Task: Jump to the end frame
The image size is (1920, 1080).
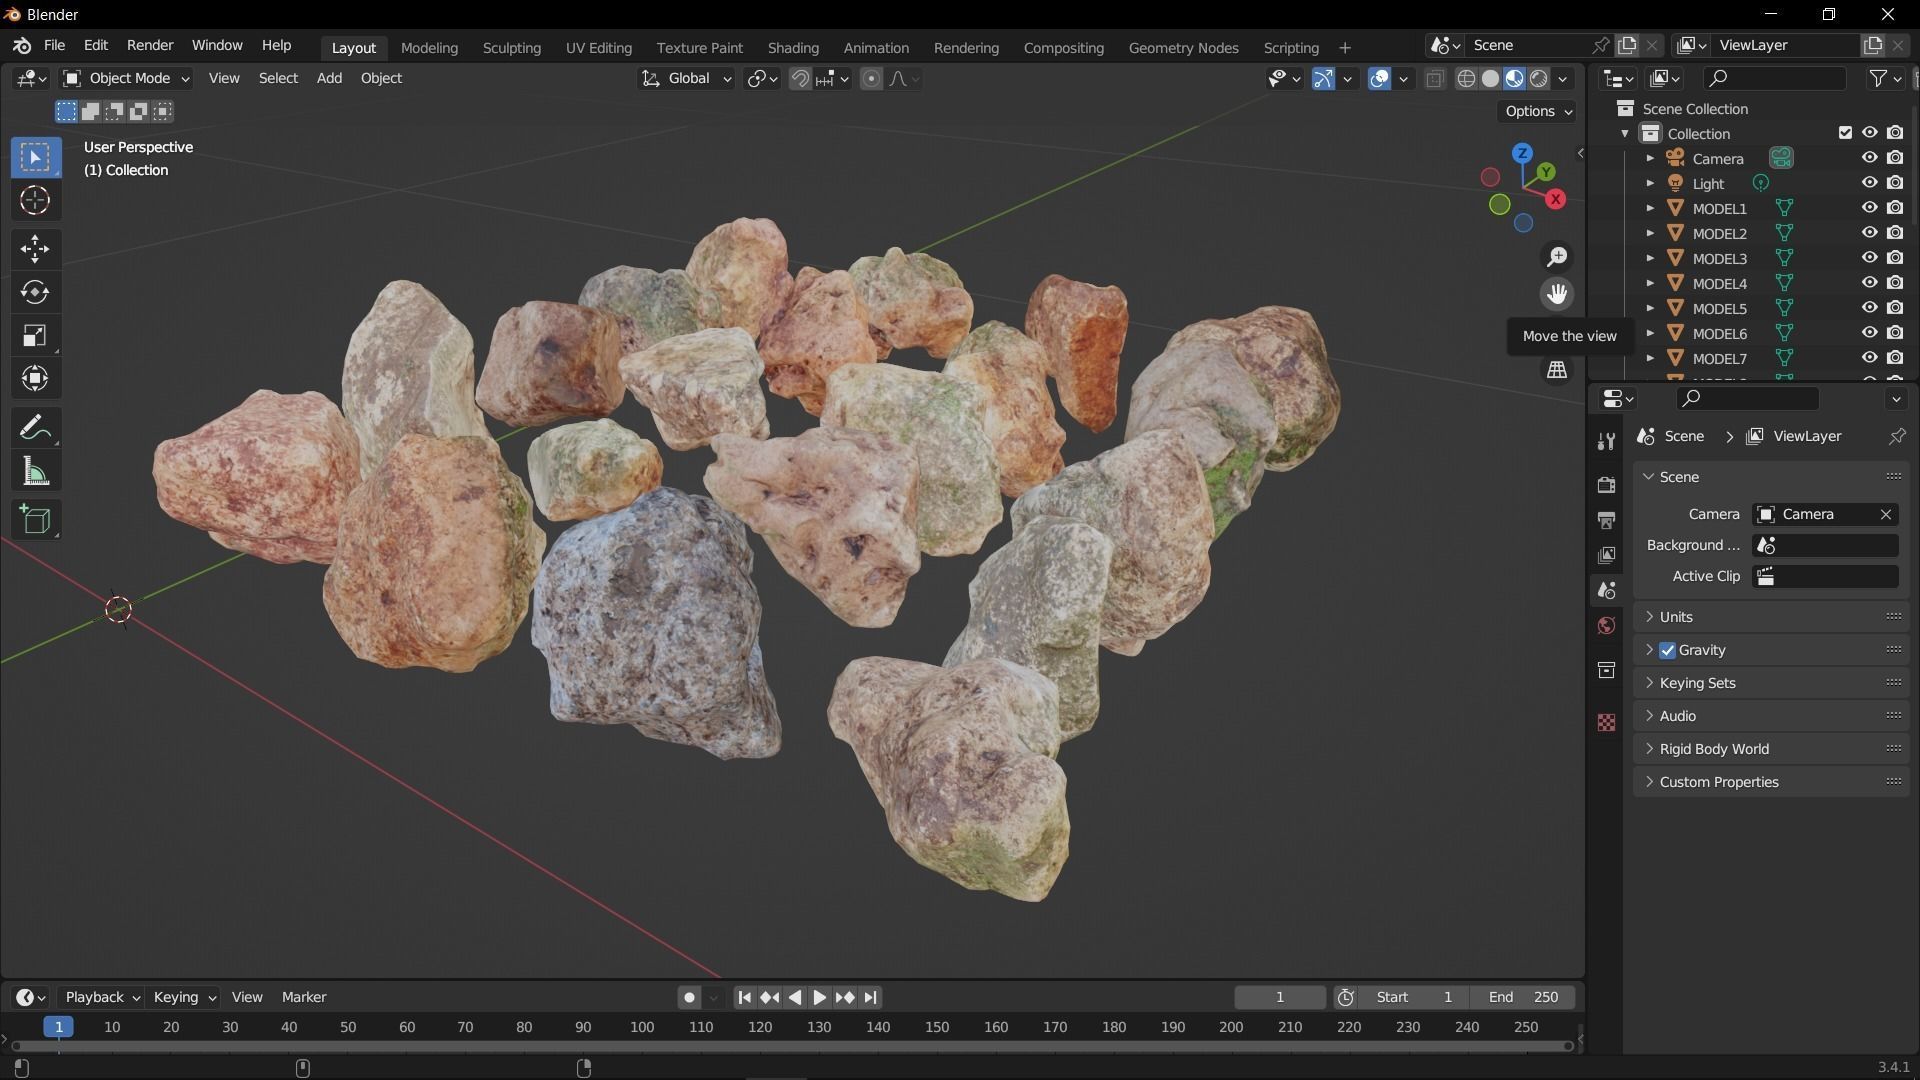Action: point(871,997)
